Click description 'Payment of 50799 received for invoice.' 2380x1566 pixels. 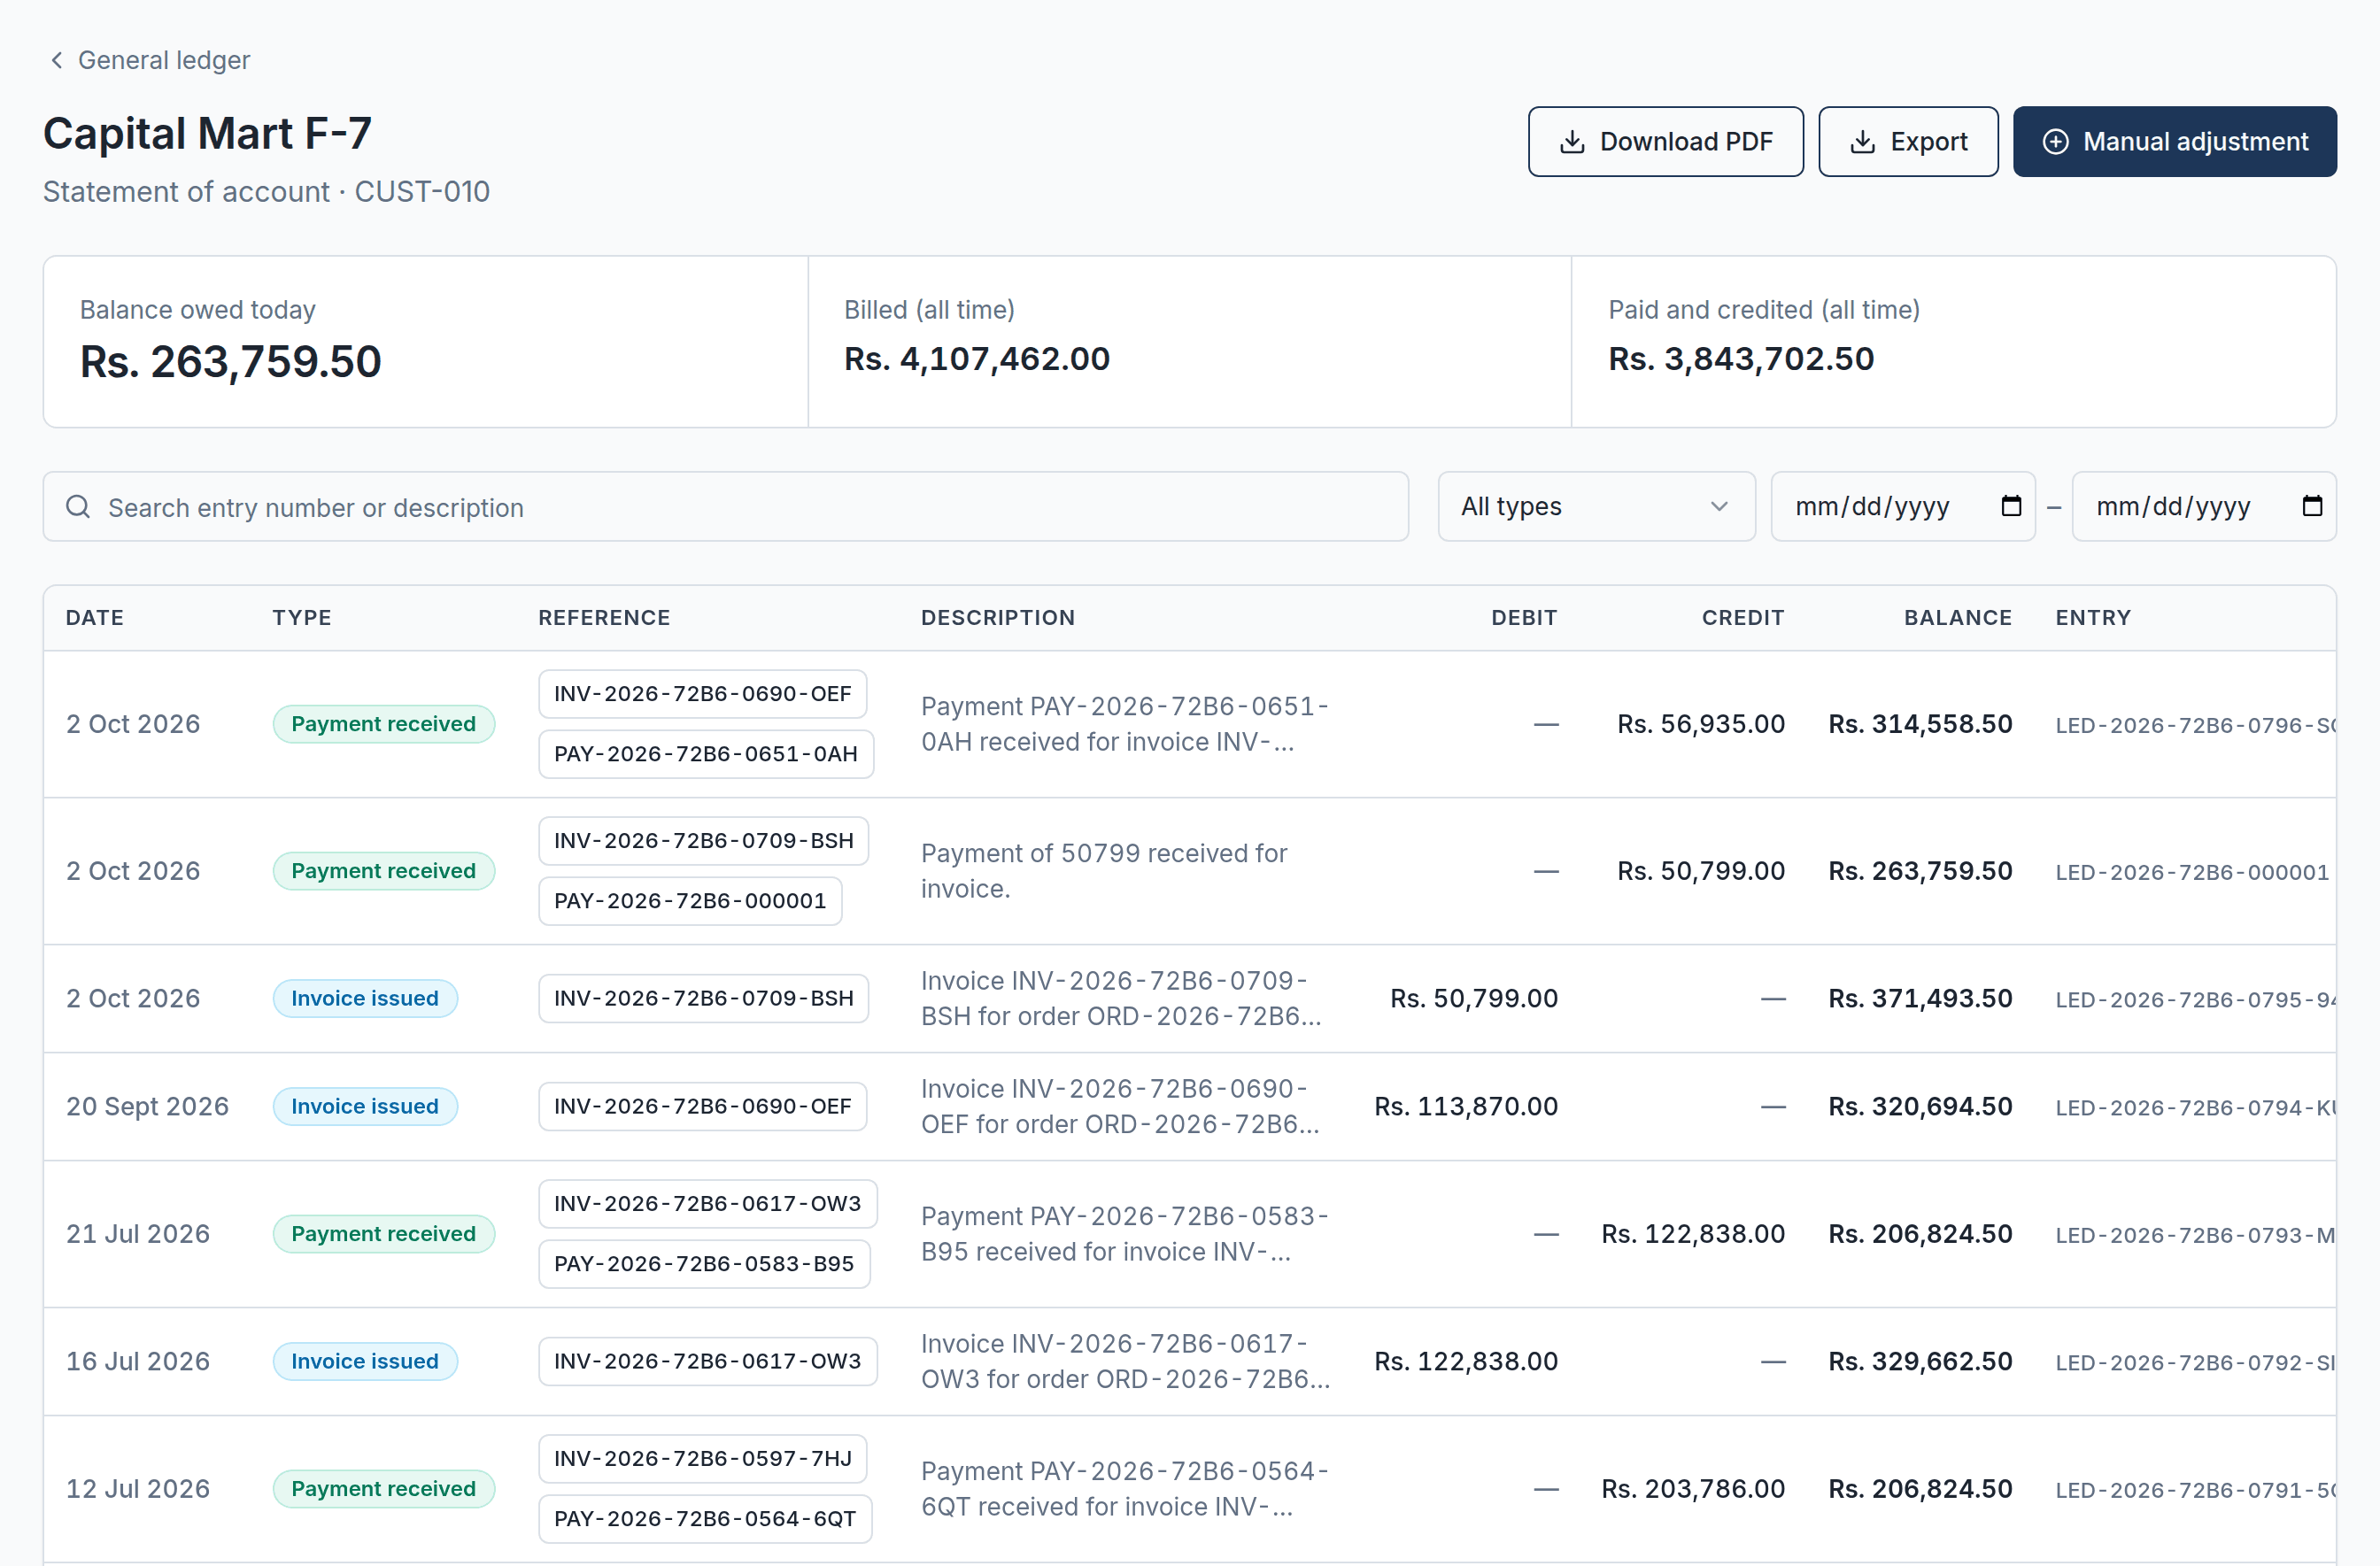1103,871
